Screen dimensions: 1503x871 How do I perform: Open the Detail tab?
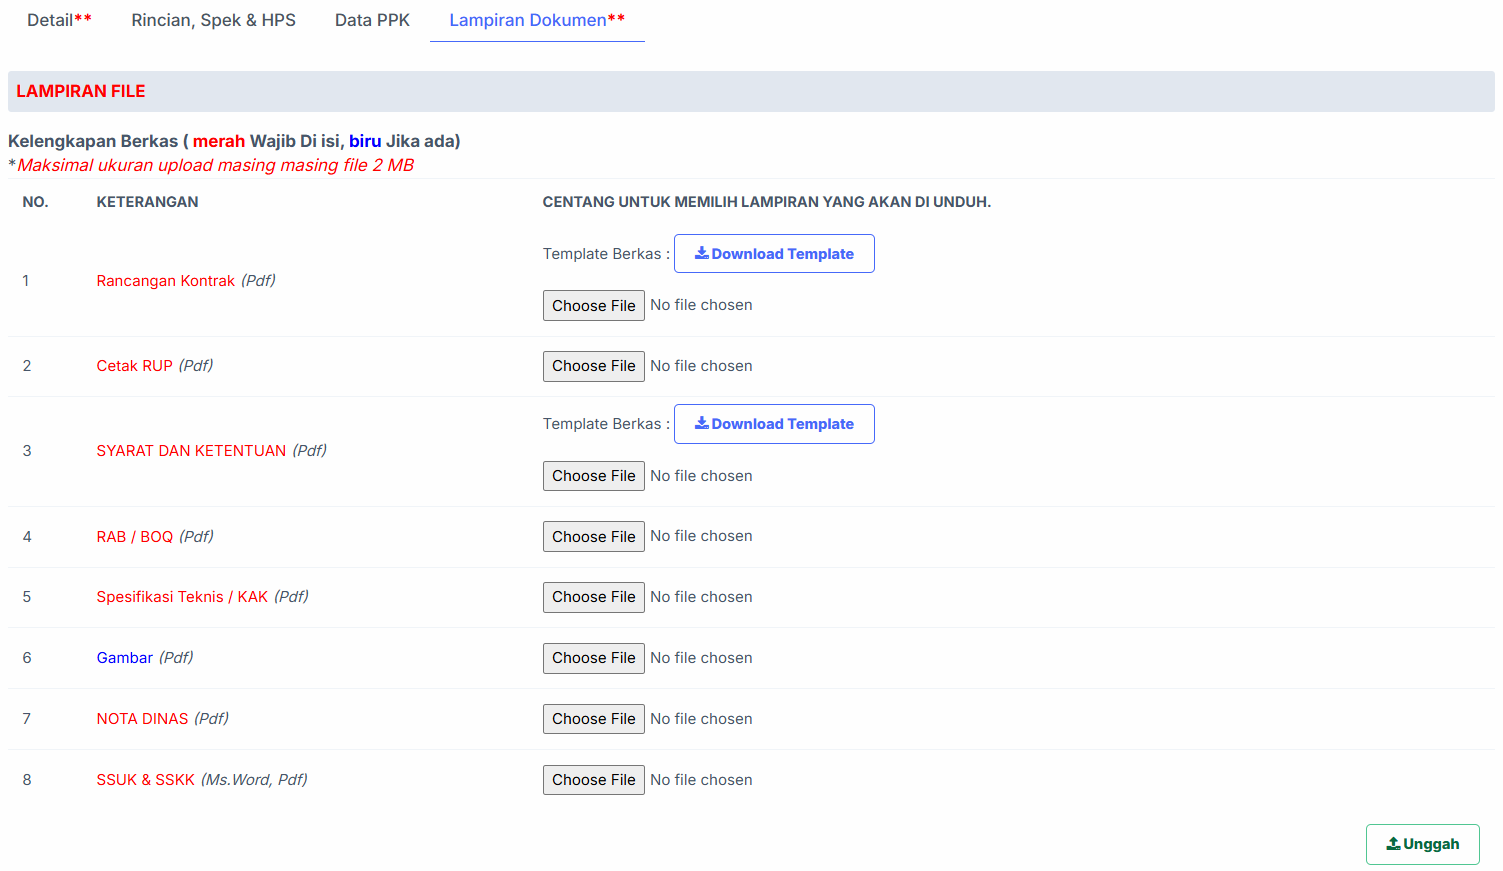pos(59,20)
